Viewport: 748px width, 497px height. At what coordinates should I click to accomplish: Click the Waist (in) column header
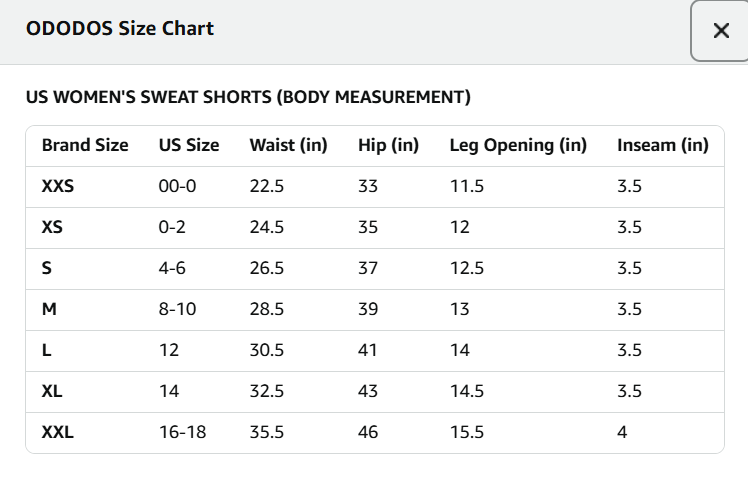pos(288,145)
